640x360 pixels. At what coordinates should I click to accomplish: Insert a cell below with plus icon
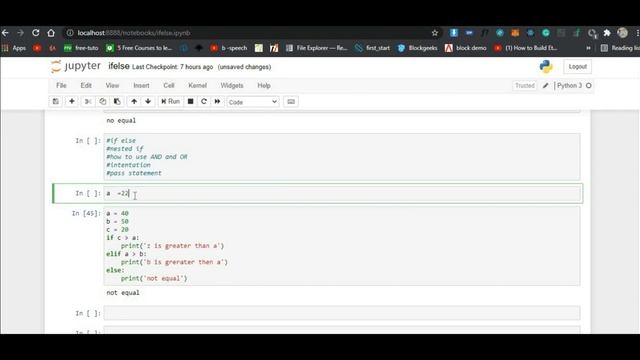tap(71, 102)
